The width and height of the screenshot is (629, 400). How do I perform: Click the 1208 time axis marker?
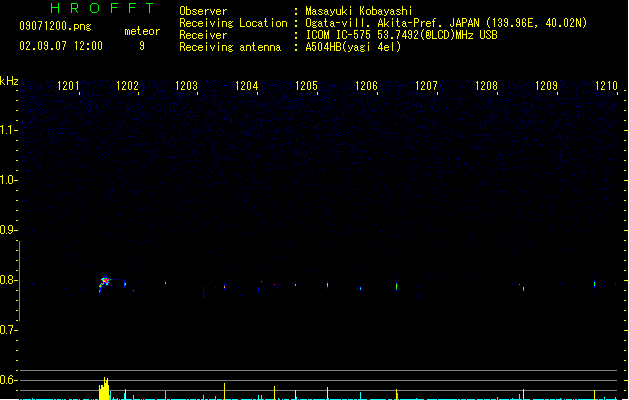pos(486,85)
